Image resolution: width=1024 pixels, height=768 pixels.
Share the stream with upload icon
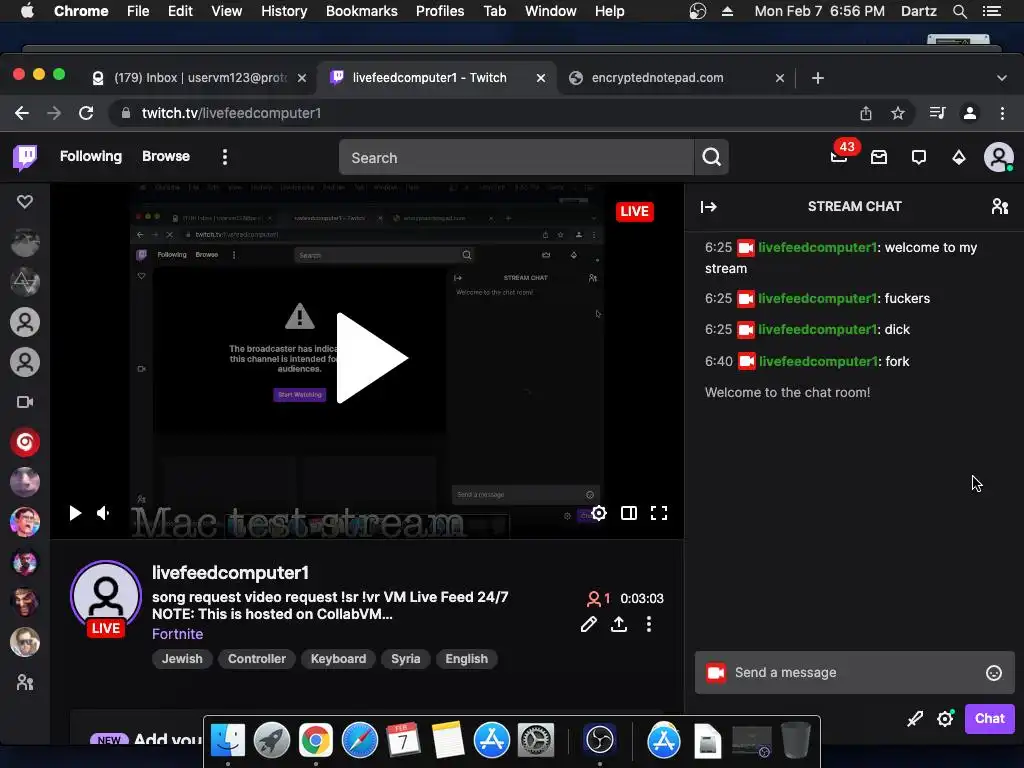point(618,624)
